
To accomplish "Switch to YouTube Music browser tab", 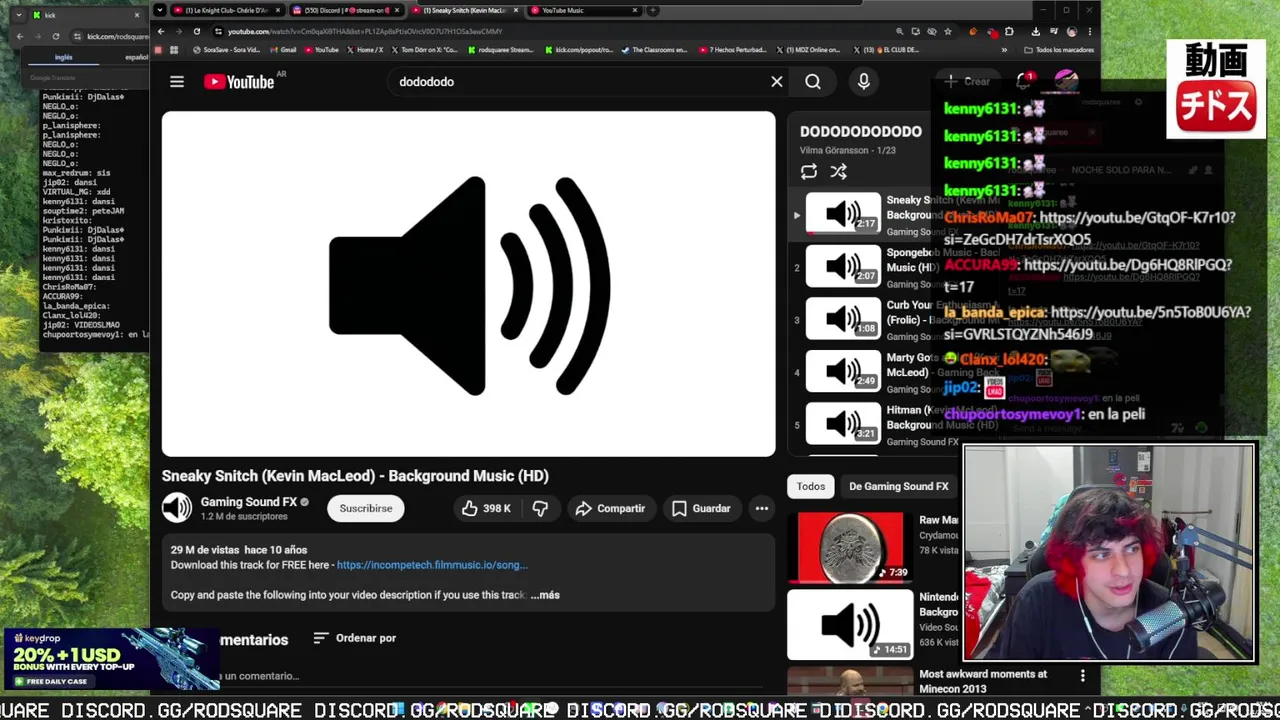I will [x=582, y=10].
